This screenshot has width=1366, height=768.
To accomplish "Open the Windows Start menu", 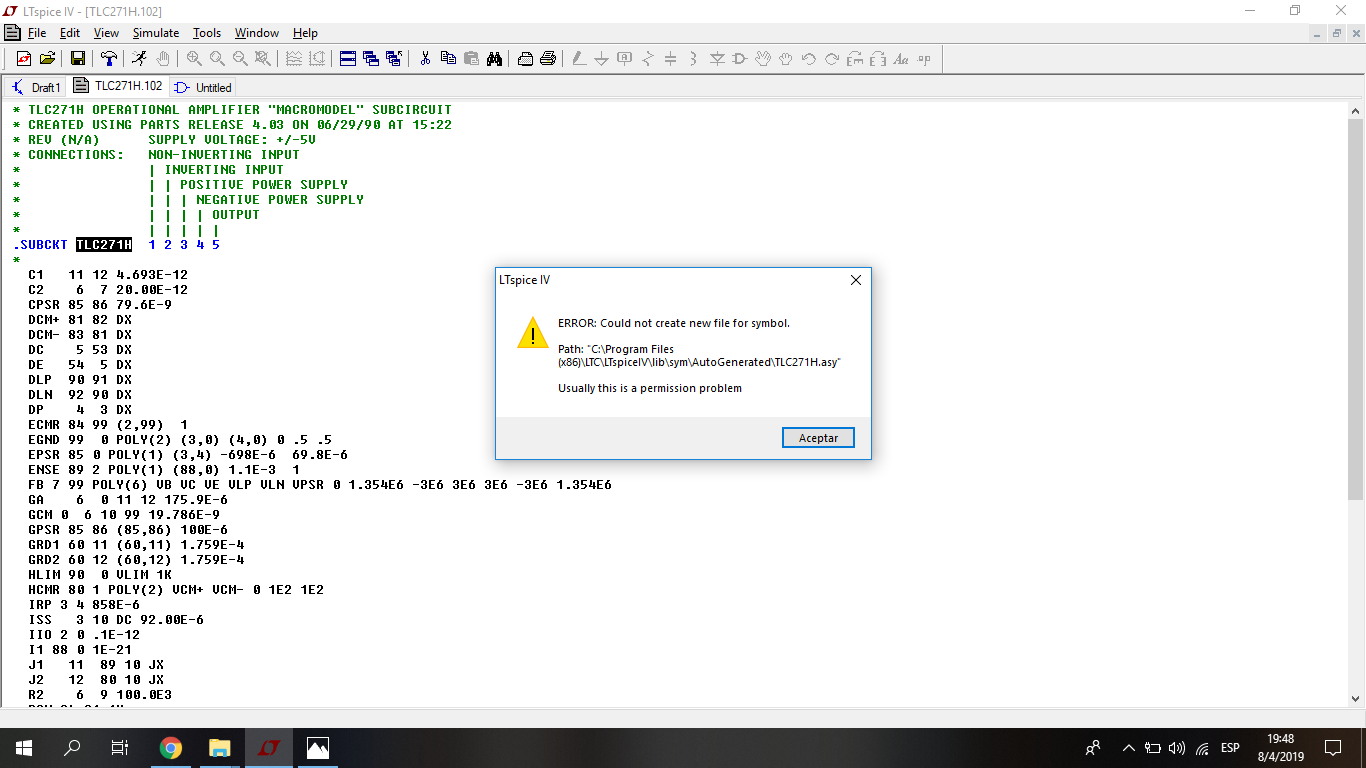I will point(24,747).
